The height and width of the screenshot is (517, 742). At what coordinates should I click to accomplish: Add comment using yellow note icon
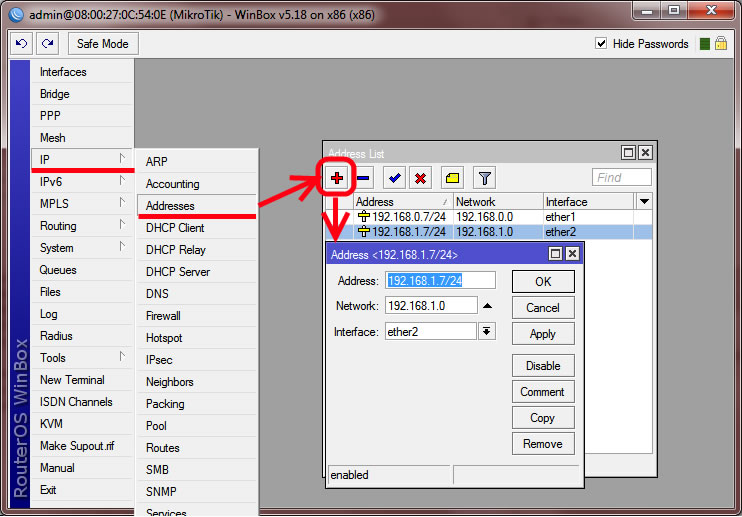(x=452, y=178)
